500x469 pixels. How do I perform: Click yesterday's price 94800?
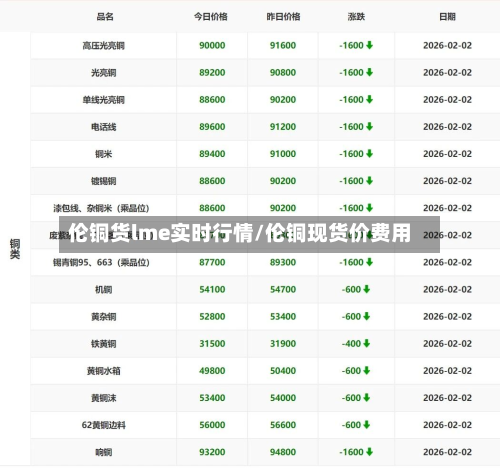pos(283,452)
